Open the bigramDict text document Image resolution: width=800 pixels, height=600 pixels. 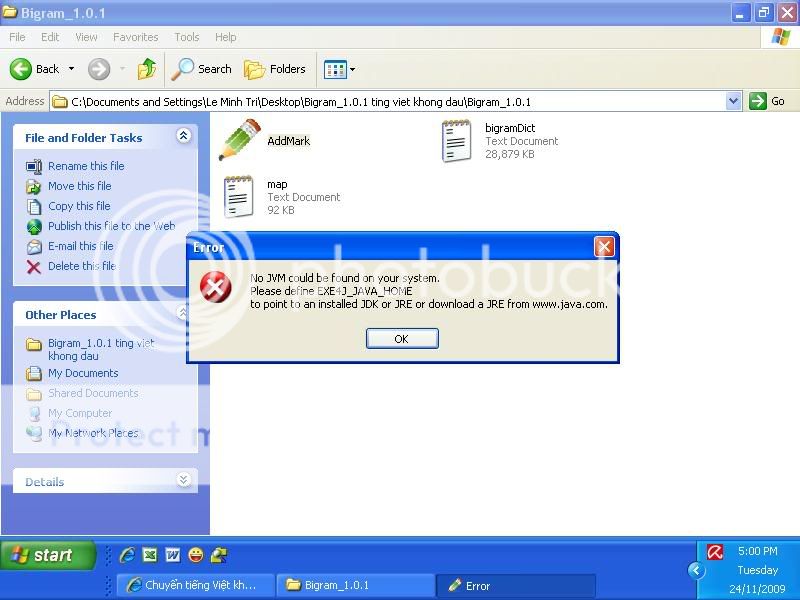[x=457, y=140]
